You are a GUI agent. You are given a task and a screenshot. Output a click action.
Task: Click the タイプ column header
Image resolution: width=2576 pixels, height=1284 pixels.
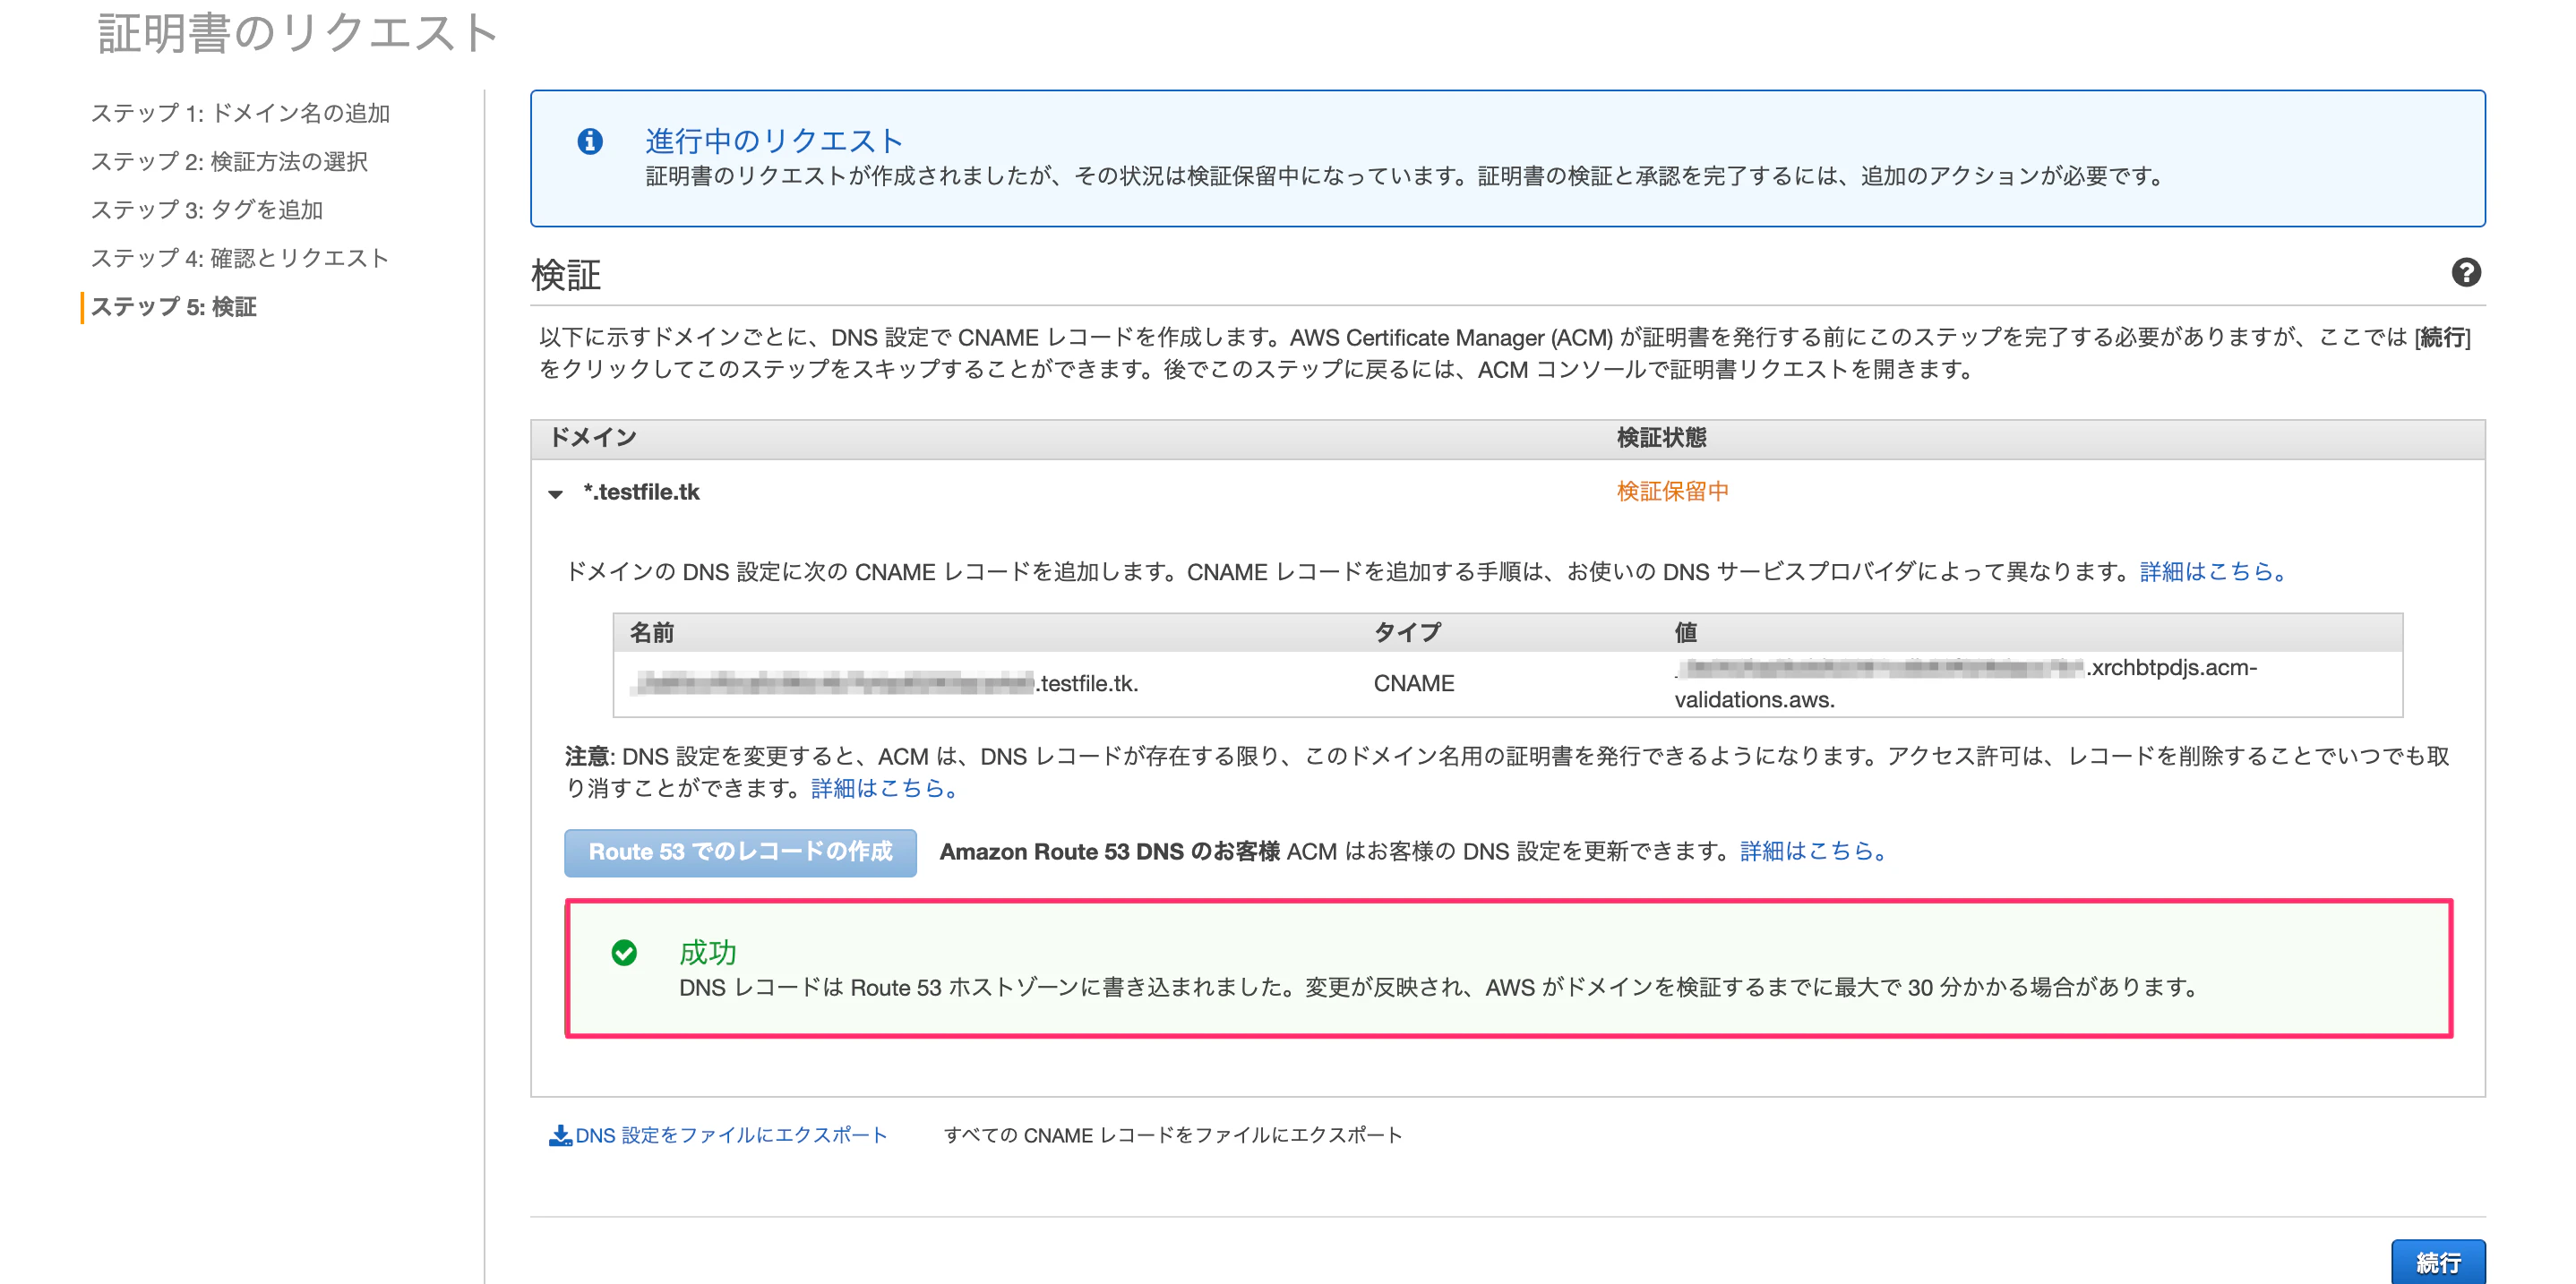[x=1407, y=632]
